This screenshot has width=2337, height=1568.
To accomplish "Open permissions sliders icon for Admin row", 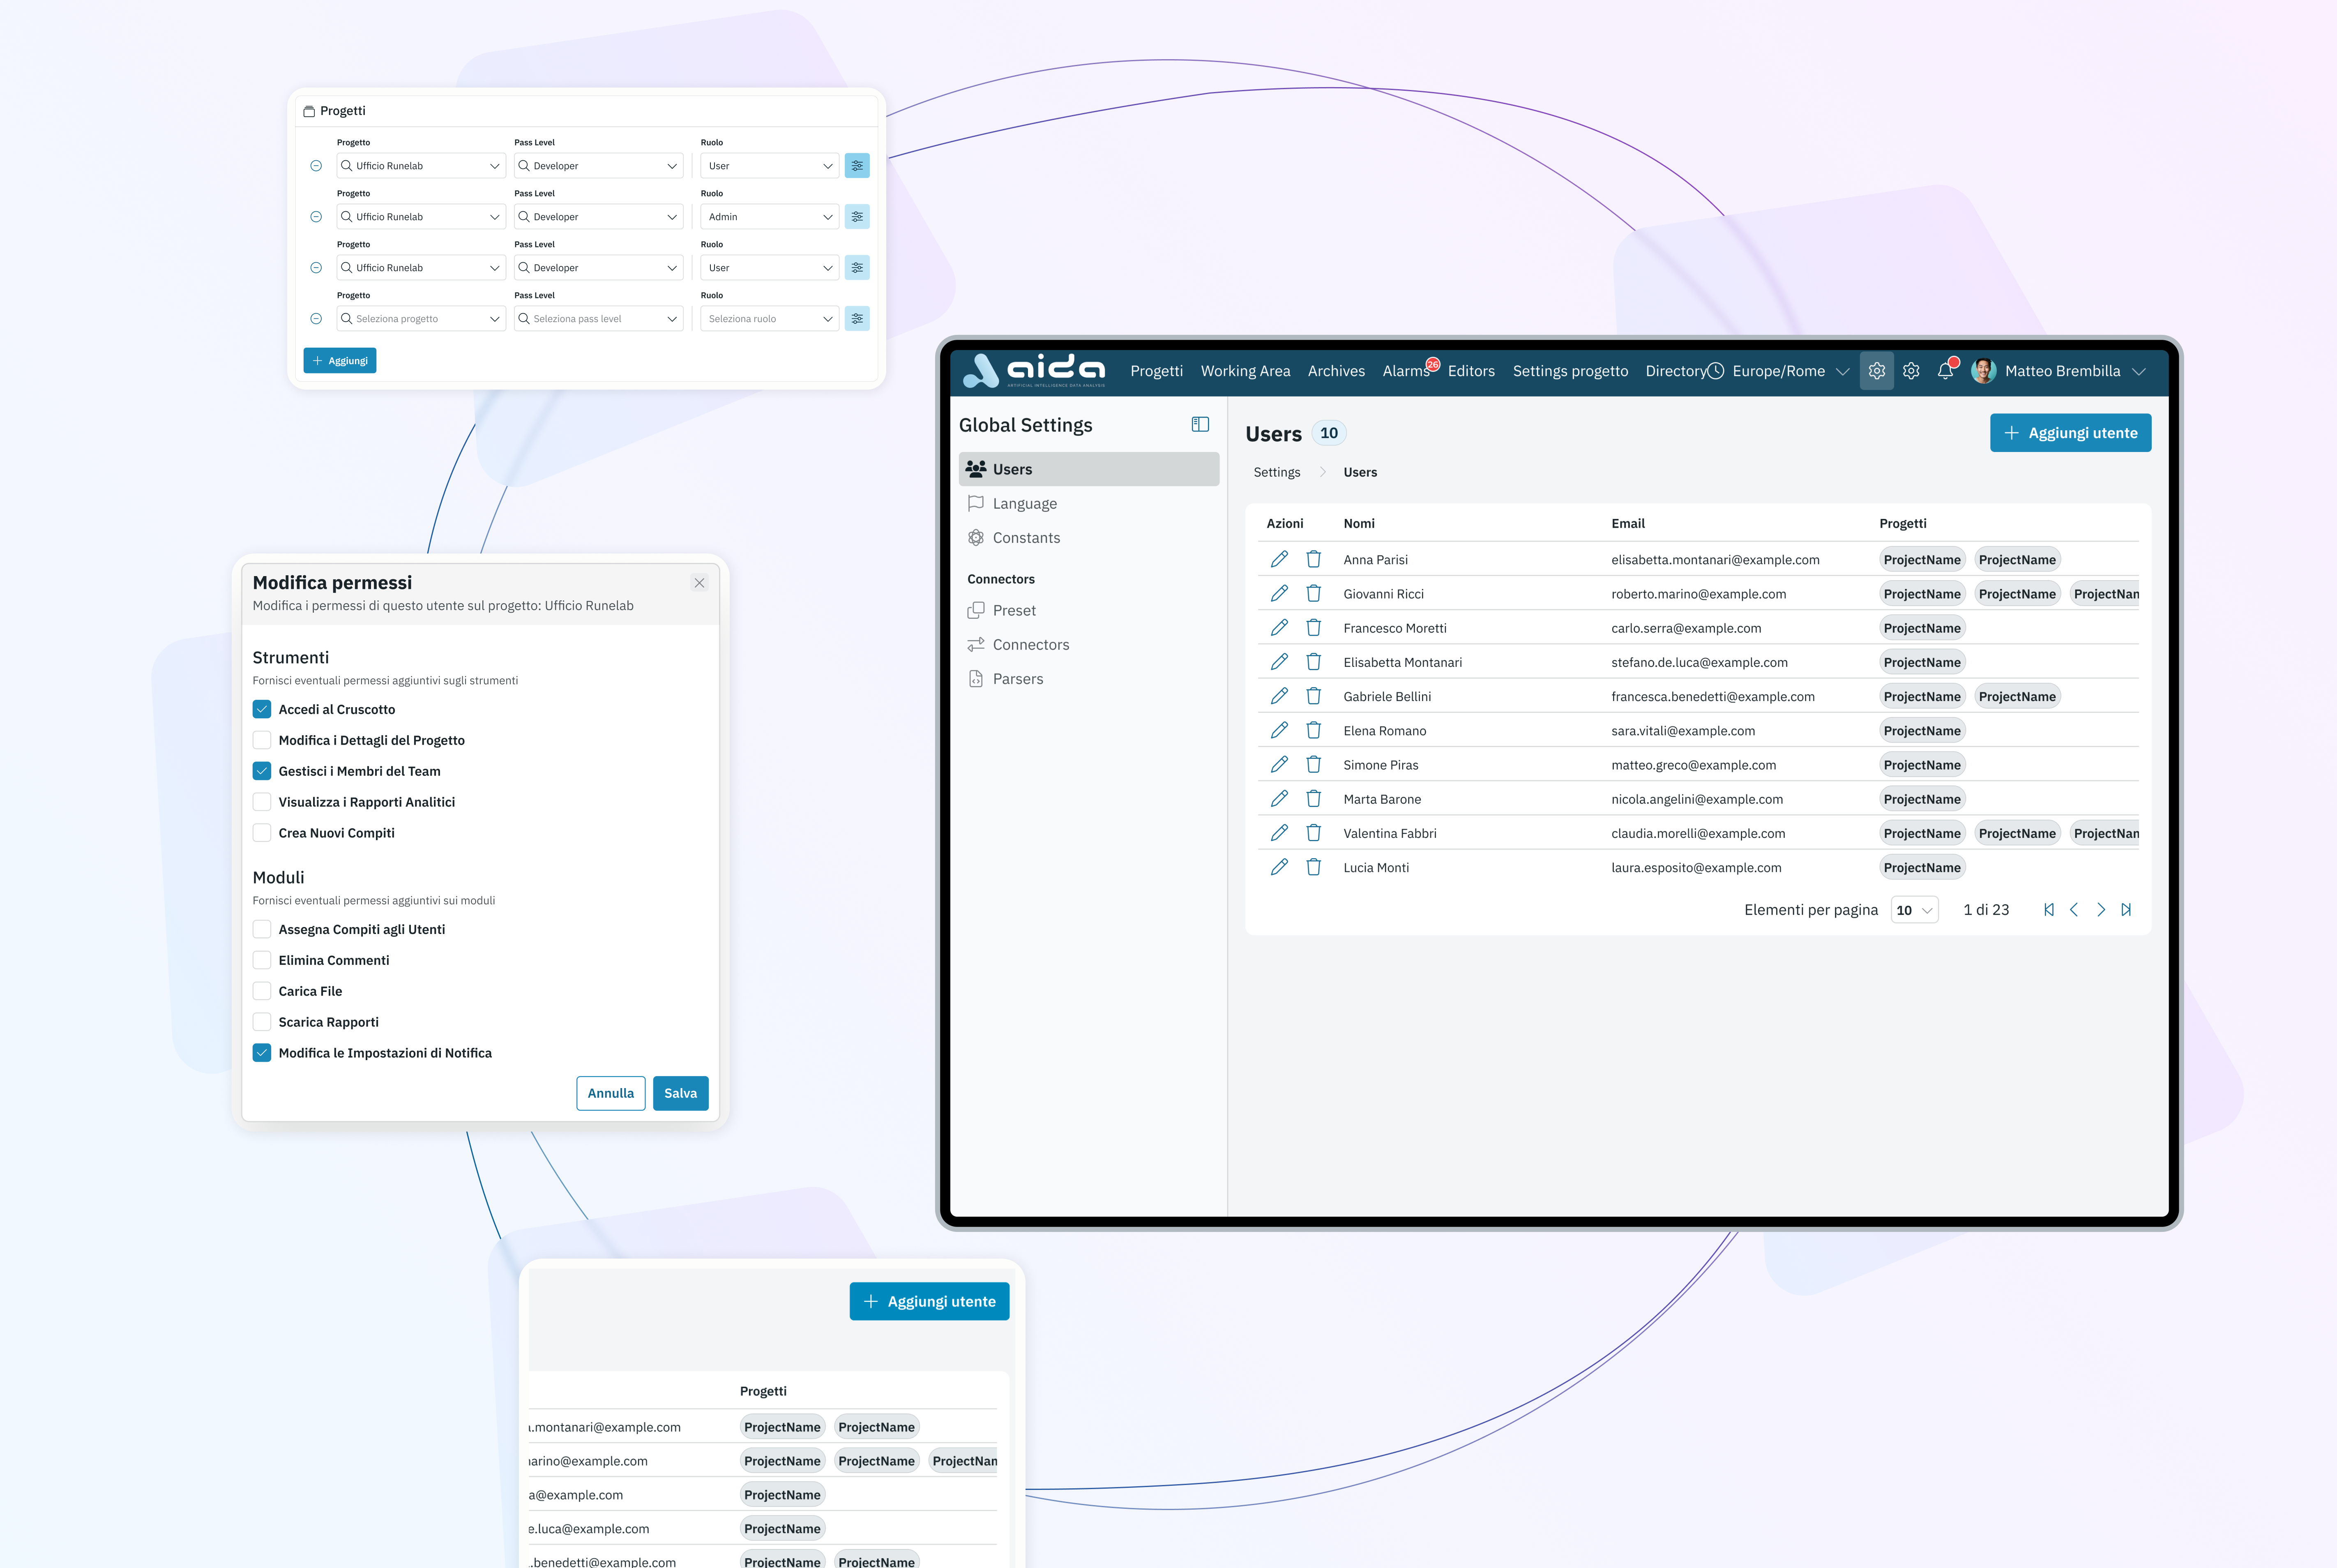I will 857,217.
